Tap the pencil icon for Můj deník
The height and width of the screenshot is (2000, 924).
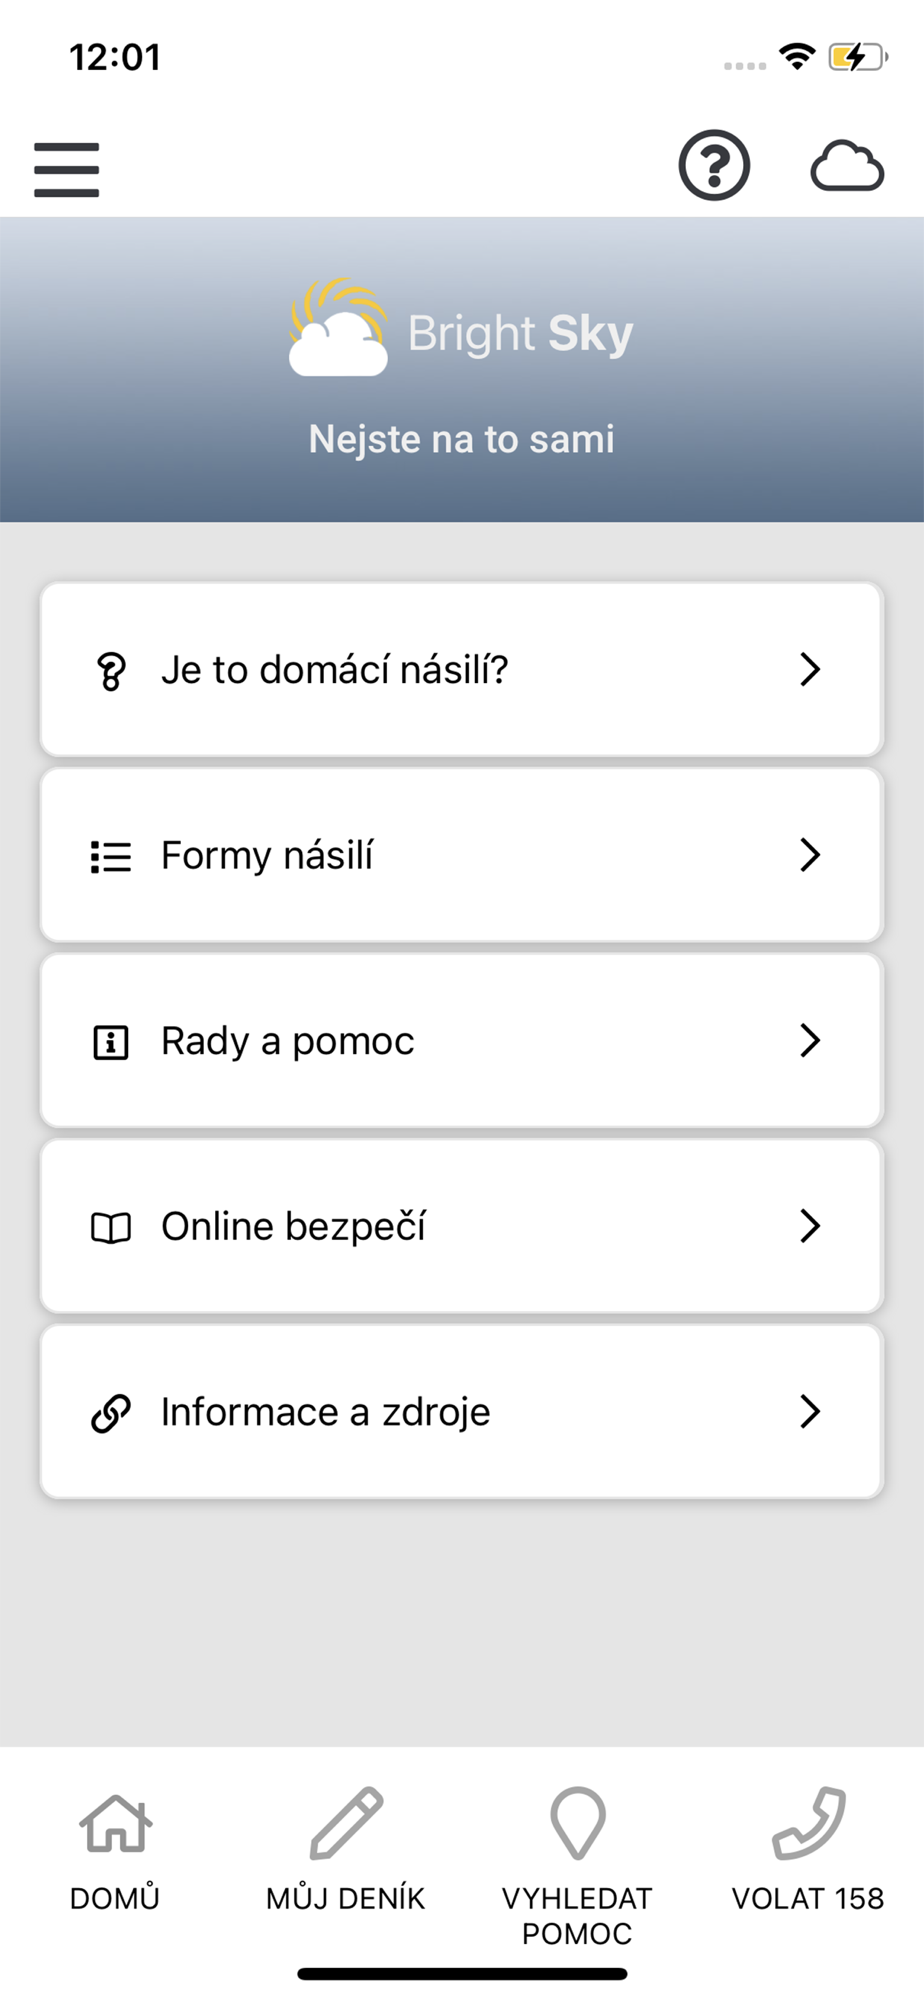[x=346, y=1822]
